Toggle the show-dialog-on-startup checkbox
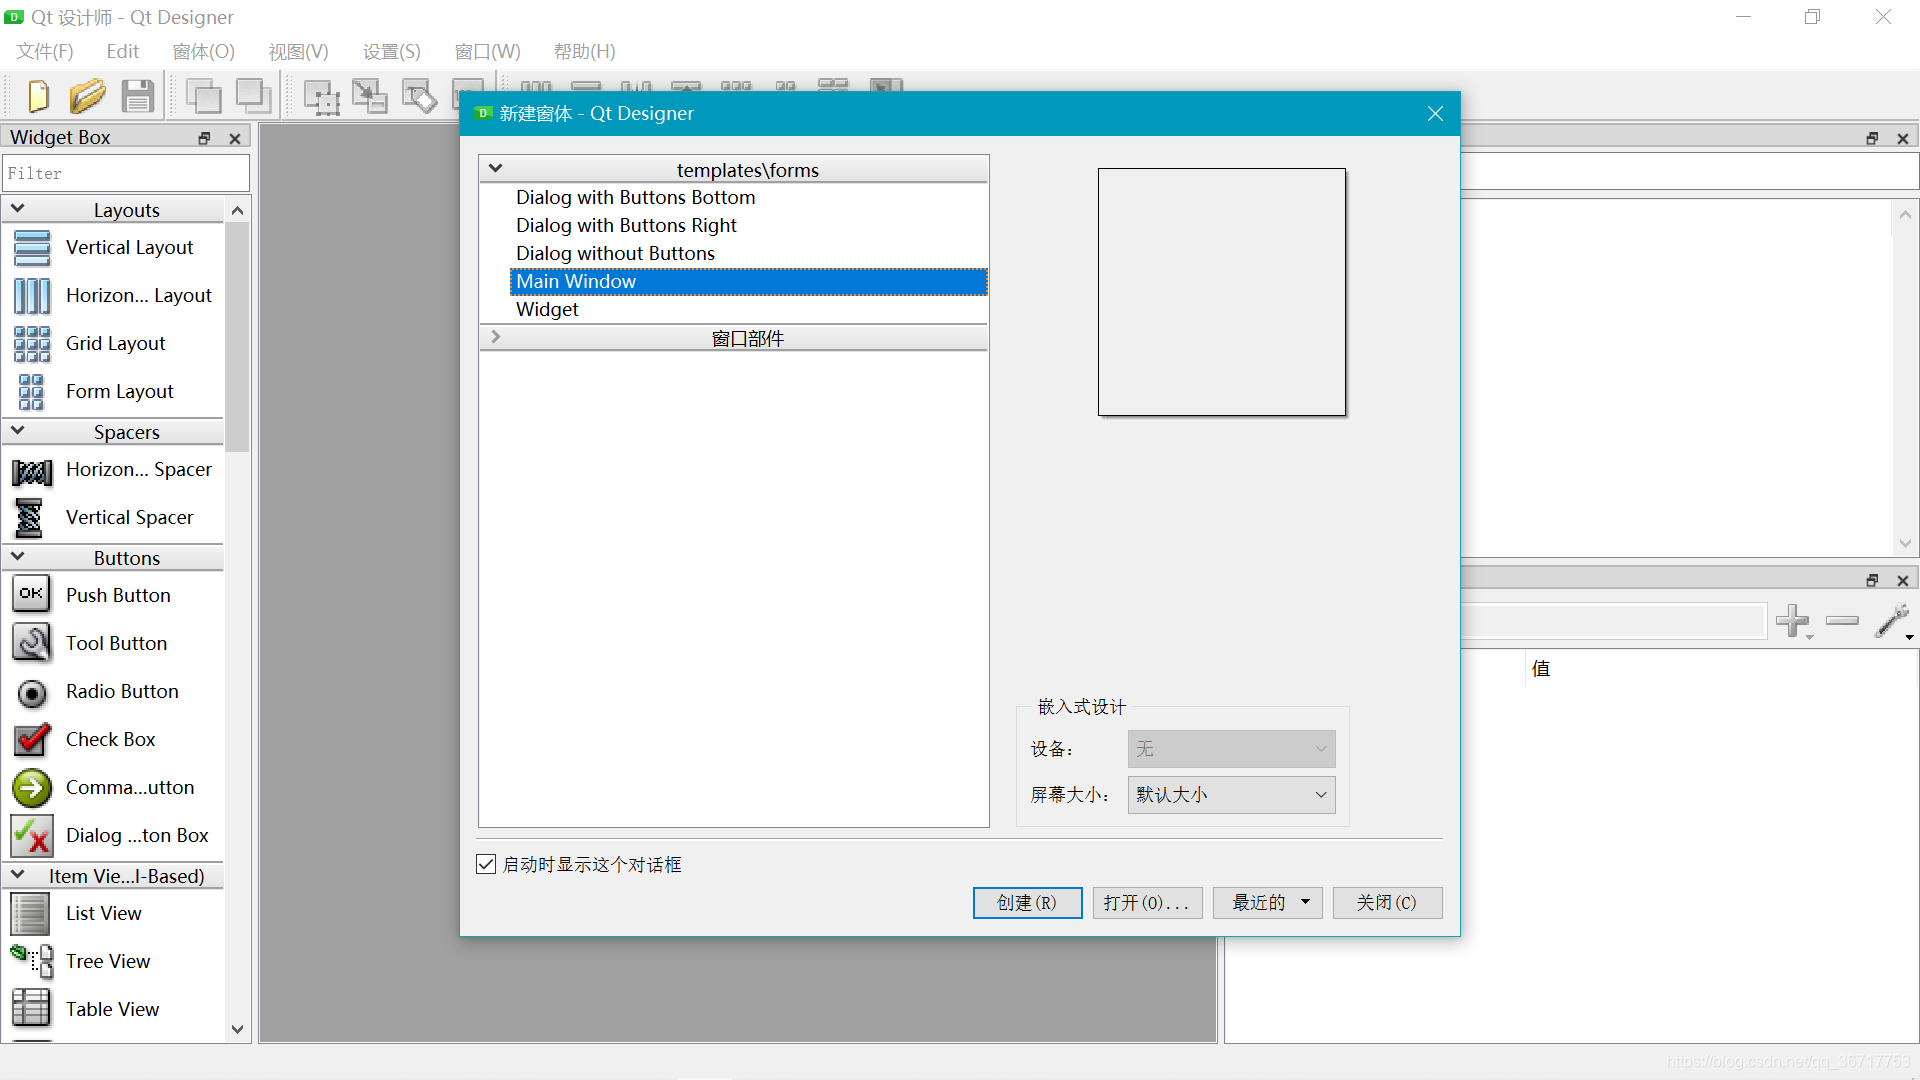 486,864
